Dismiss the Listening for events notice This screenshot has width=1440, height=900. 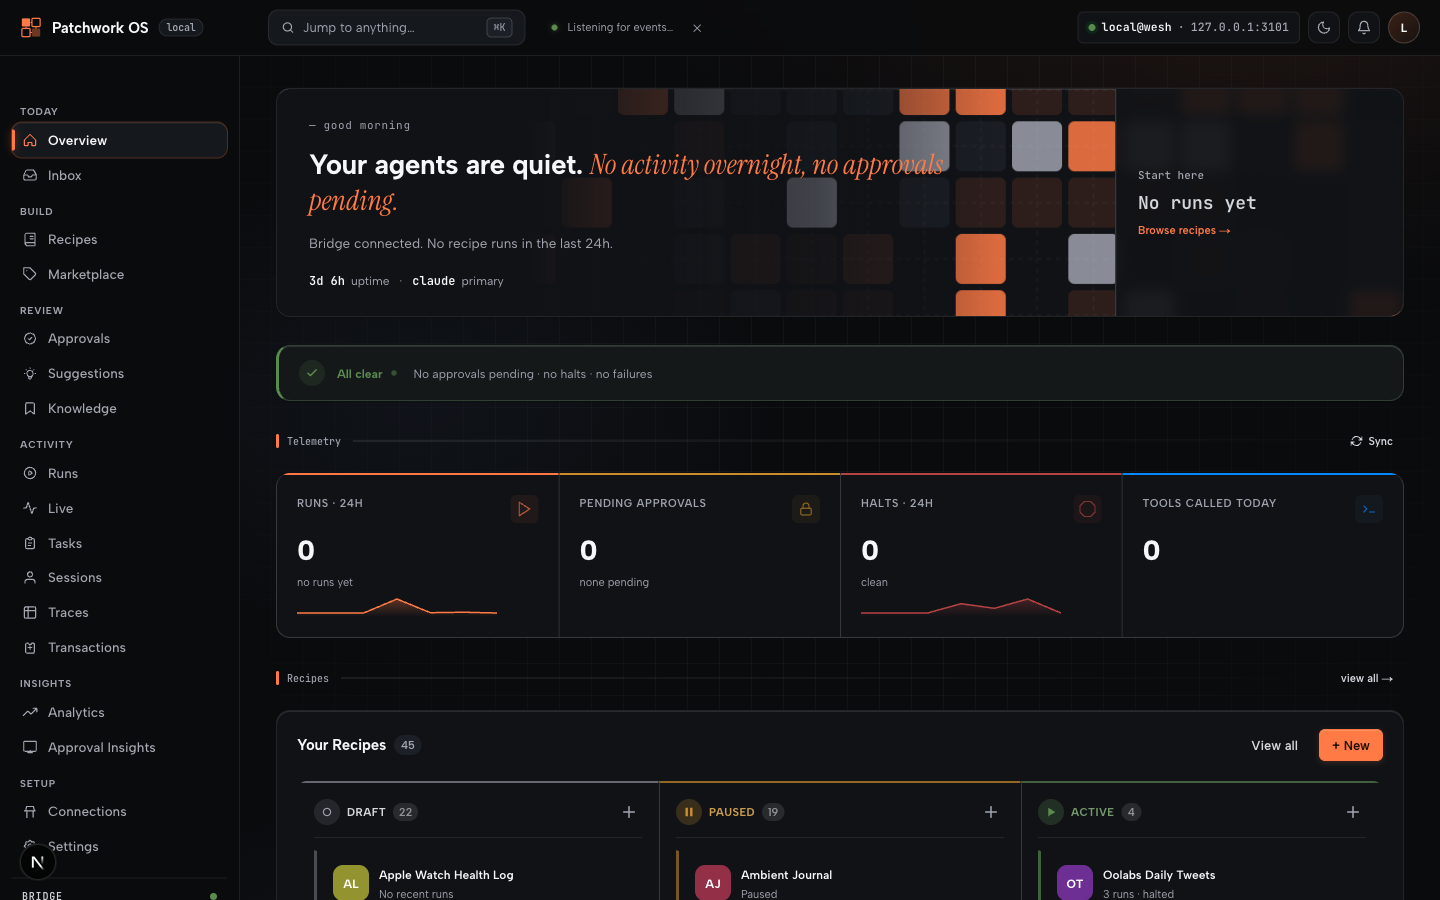point(697,28)
